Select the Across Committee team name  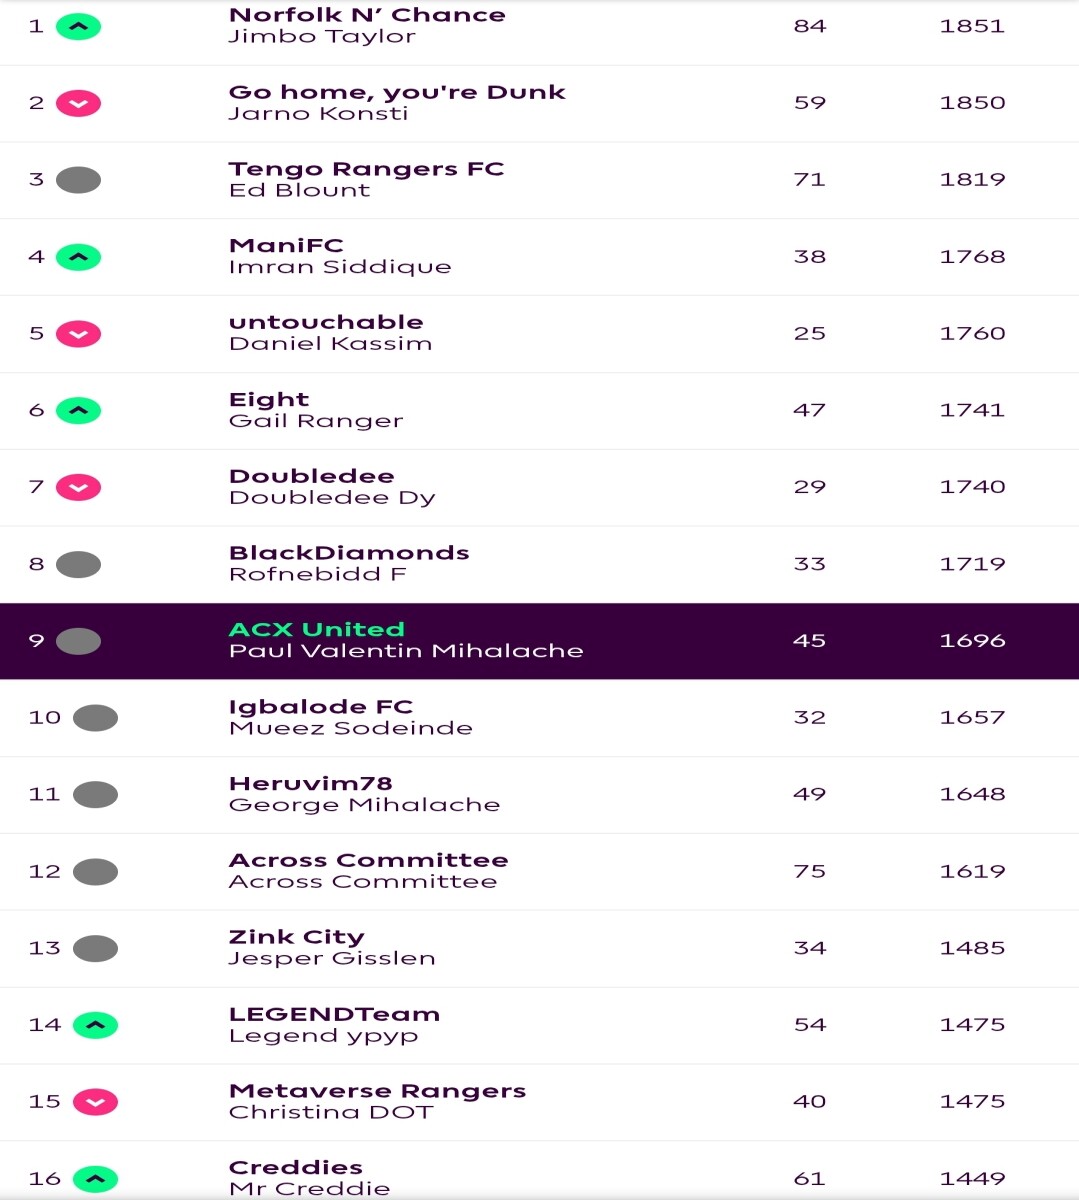(368, 860)
